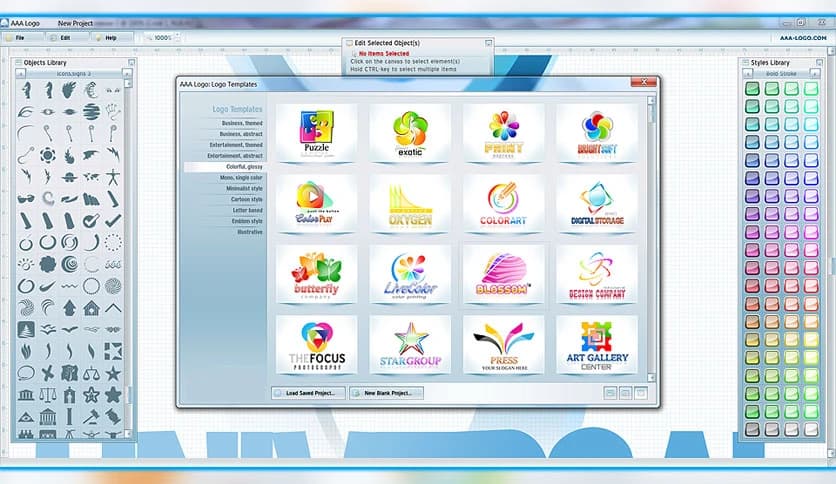The image size is (836, 484).
Task: Go to previous Objects Library category
Action: pos(21,74)
